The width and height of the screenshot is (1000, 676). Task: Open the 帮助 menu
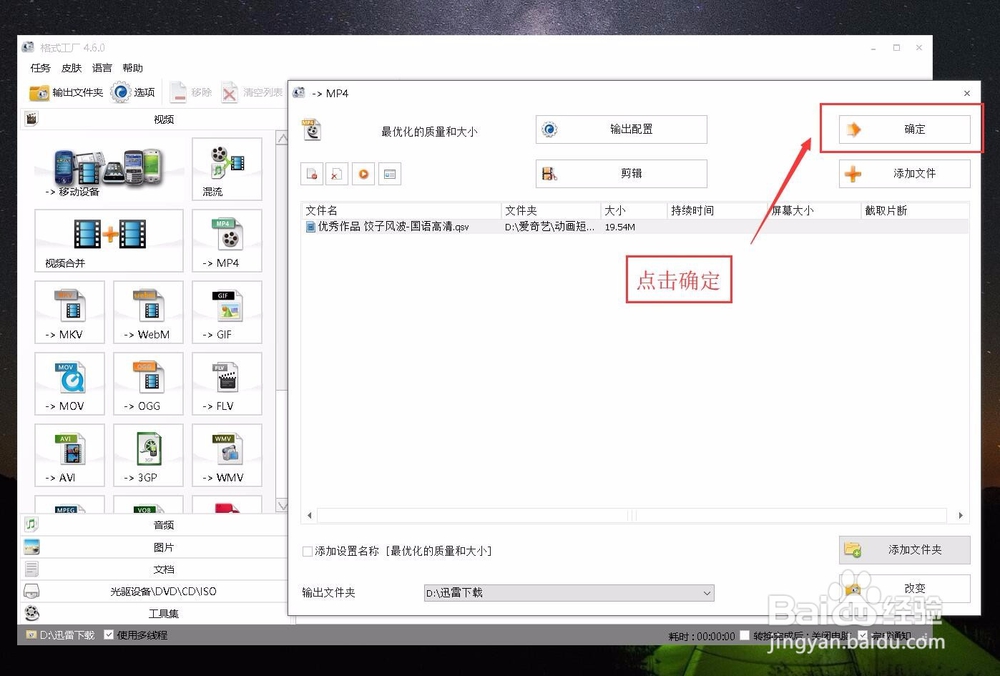click(132, 68)
